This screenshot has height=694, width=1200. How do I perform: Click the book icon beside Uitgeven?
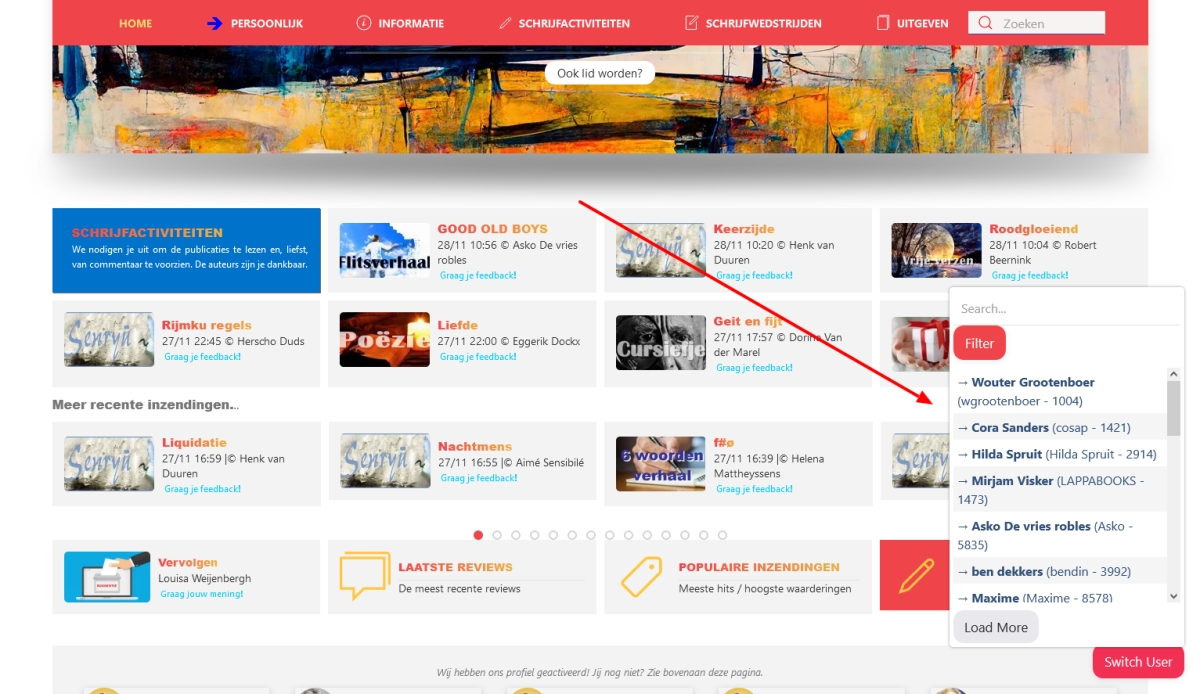click(x=882, y=23)
